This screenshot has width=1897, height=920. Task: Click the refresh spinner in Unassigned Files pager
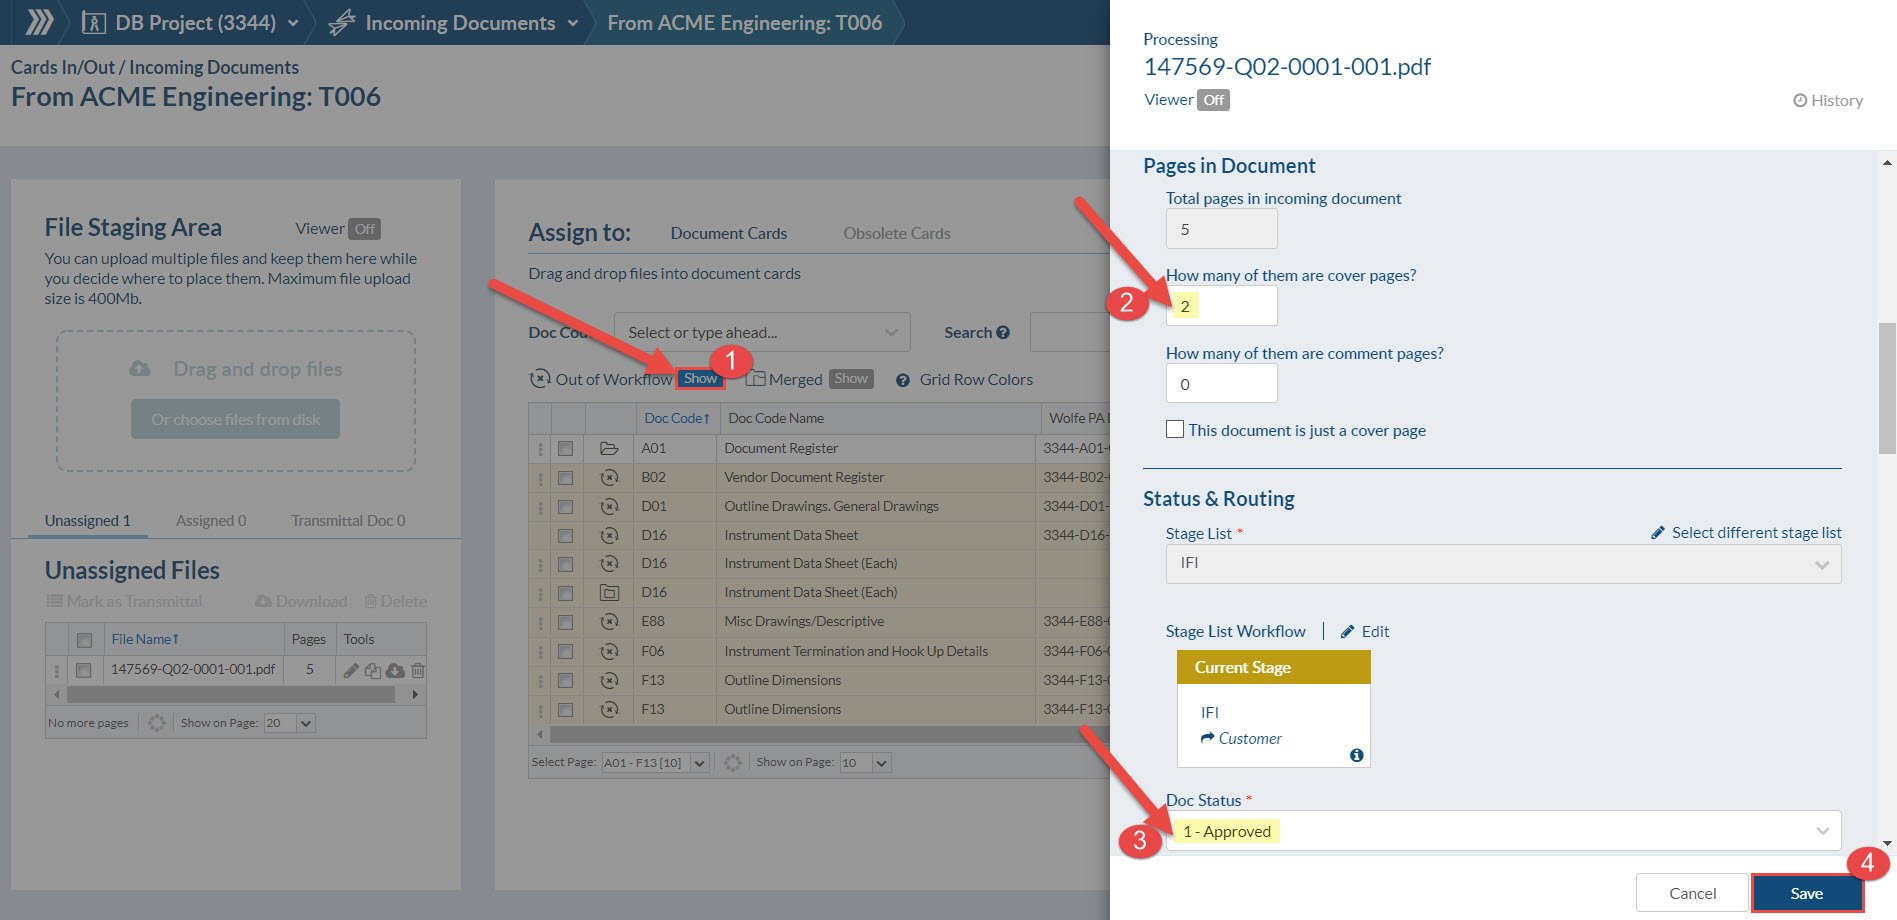coord(157,723)
